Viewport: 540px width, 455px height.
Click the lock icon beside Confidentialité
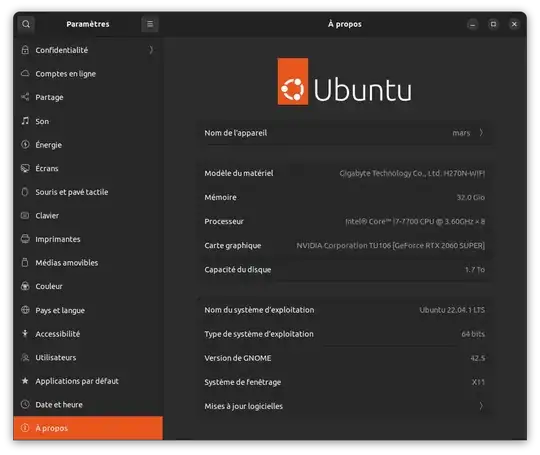(x=25, y=50)
